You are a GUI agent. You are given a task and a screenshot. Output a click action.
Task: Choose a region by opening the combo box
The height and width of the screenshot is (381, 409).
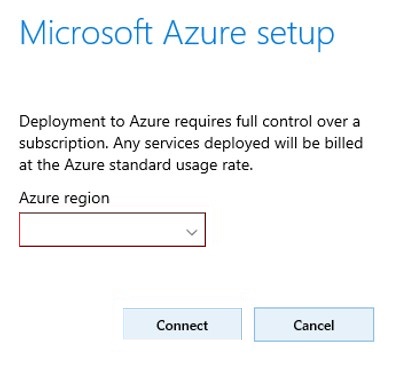click(112, 230)
